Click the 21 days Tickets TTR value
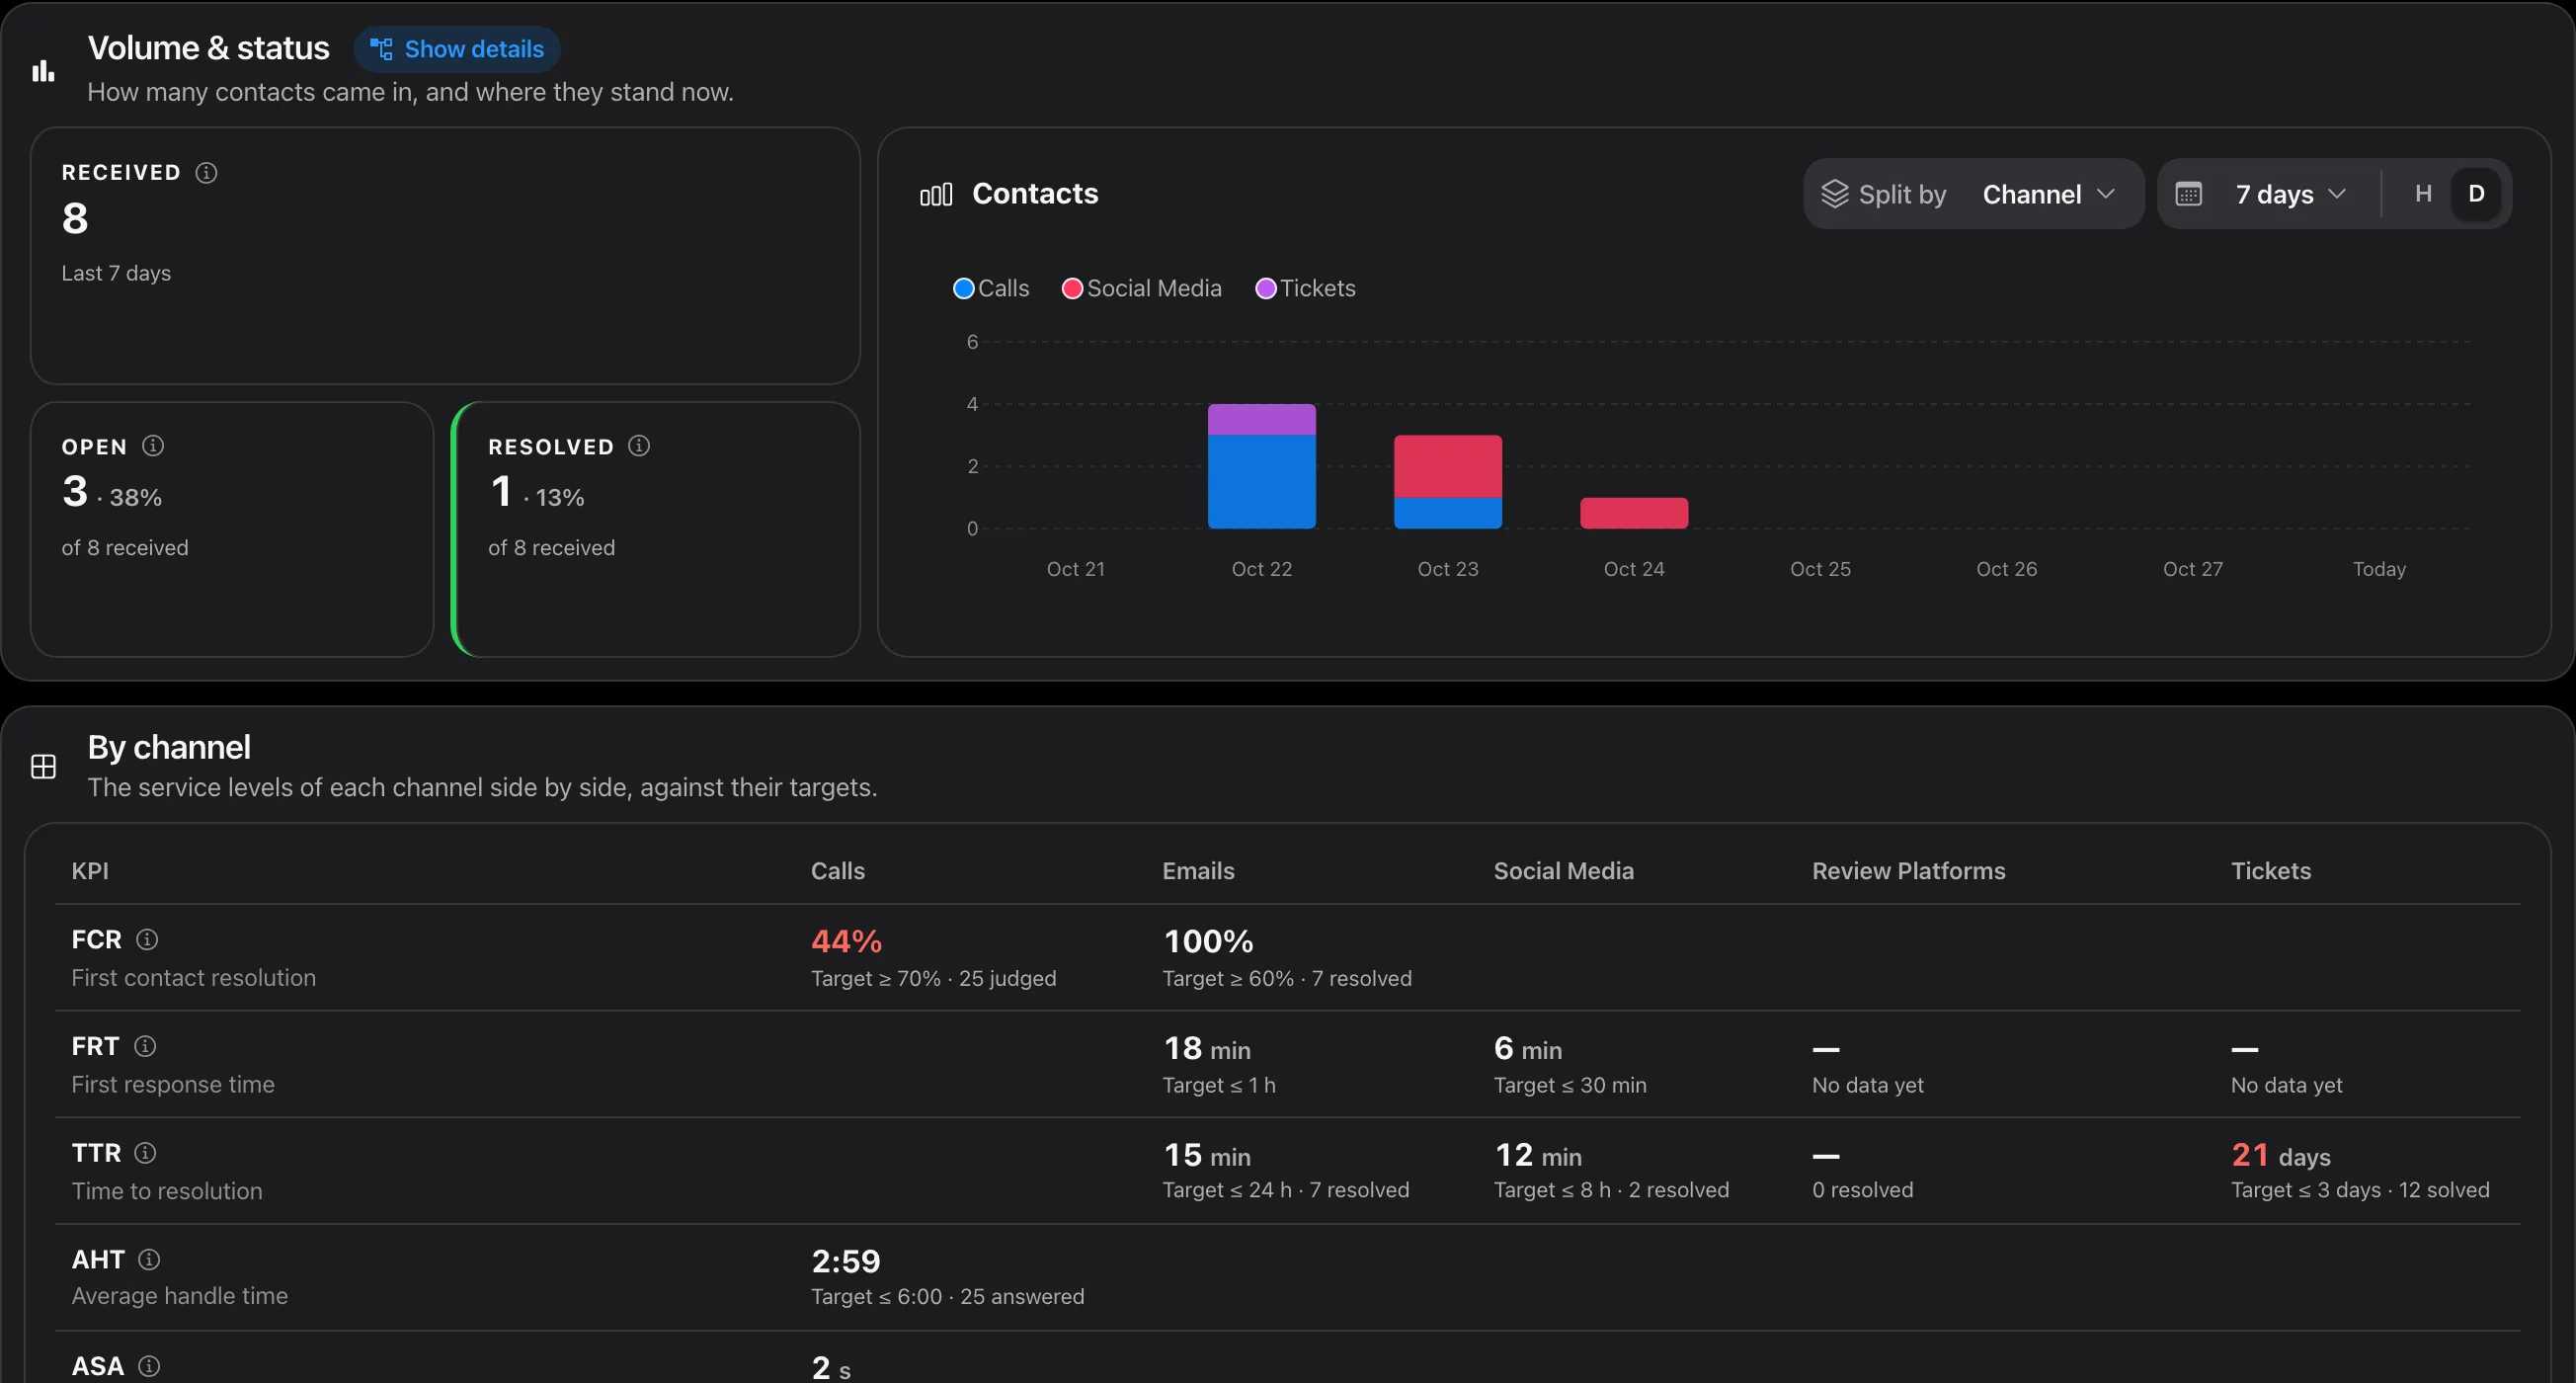The height and width of the screenshot is (1383, 2576). (2281, 1155)
